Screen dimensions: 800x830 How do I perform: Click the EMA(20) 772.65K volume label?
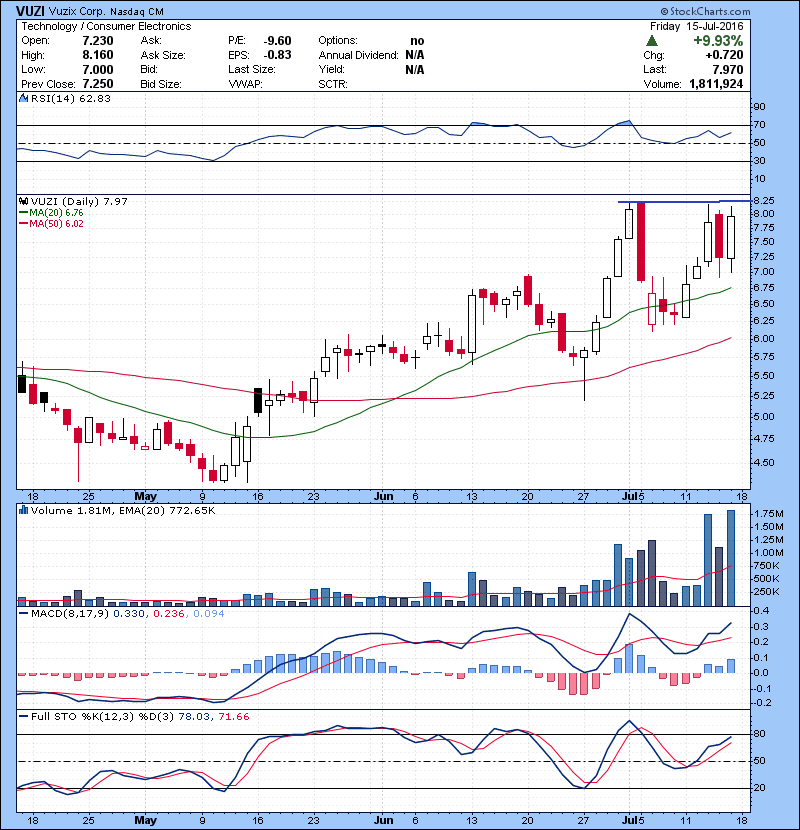point(167,510)
